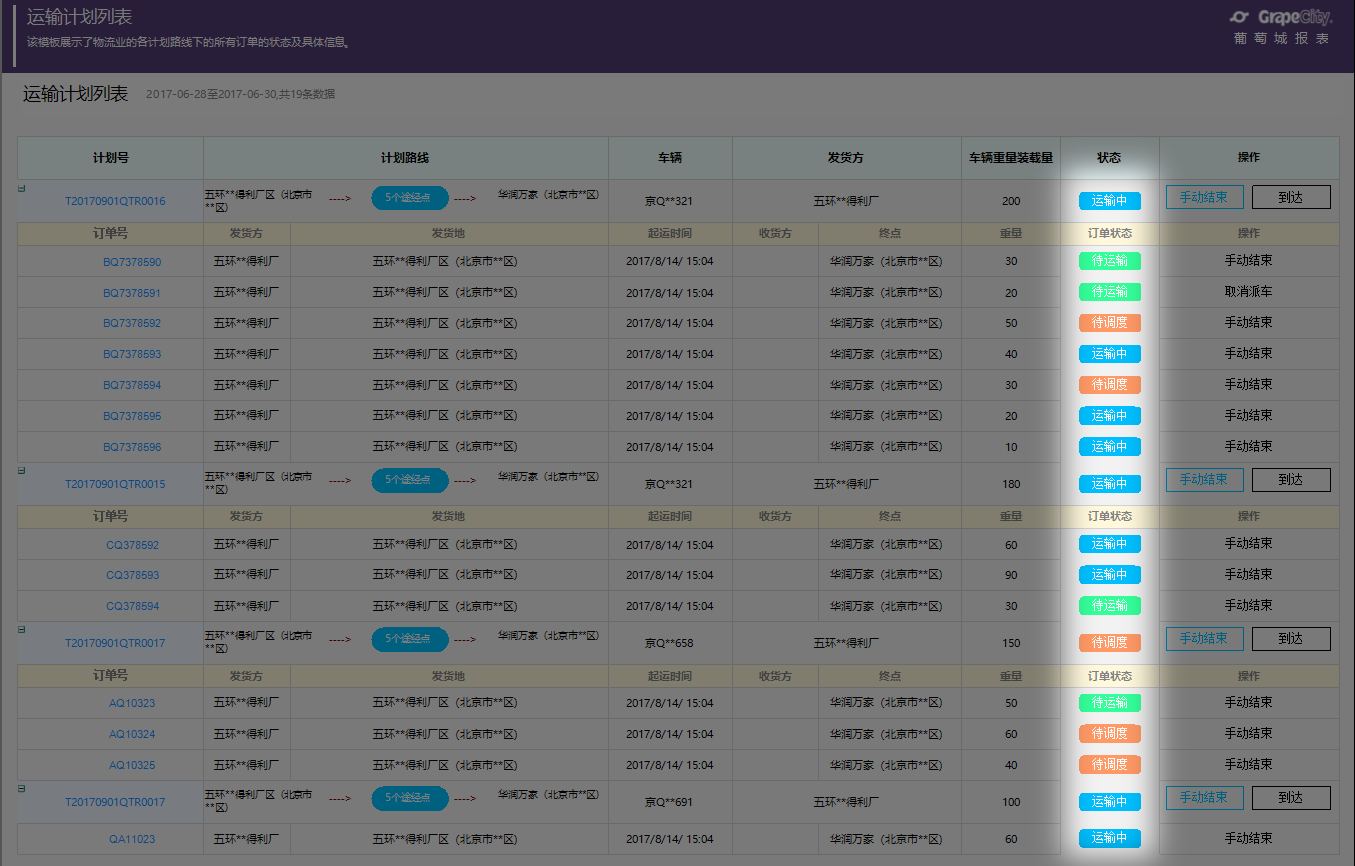Click 手动结束 in the BQ7378590 order row
1355x866 pixels.
pyautogui.click(x=1248, y=261)
